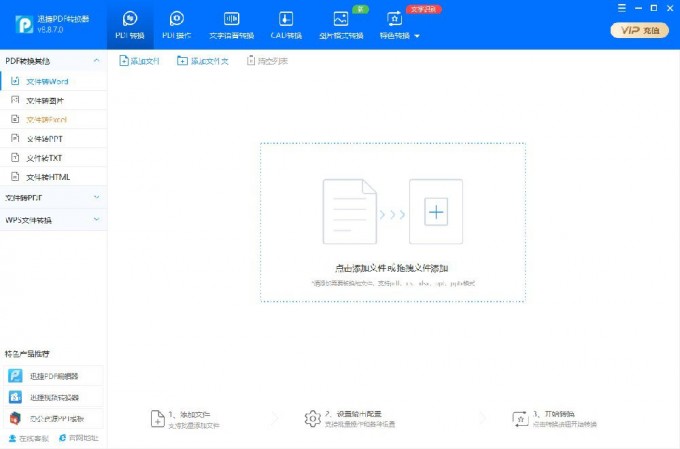Viewport: 680px width, 449px height.
Task: Click the 添加文件夹 button
Action: click(x=203, y=61)
